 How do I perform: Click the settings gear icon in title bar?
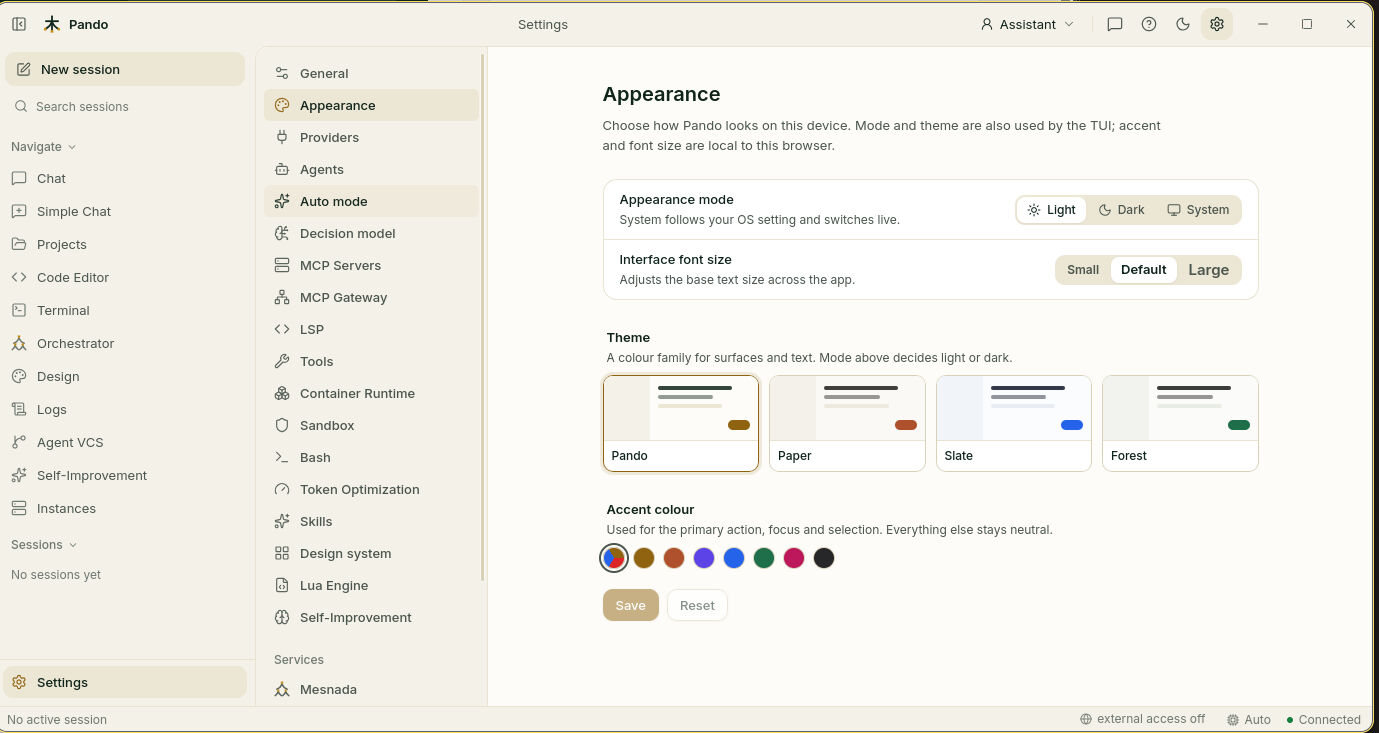(1217, 24)
